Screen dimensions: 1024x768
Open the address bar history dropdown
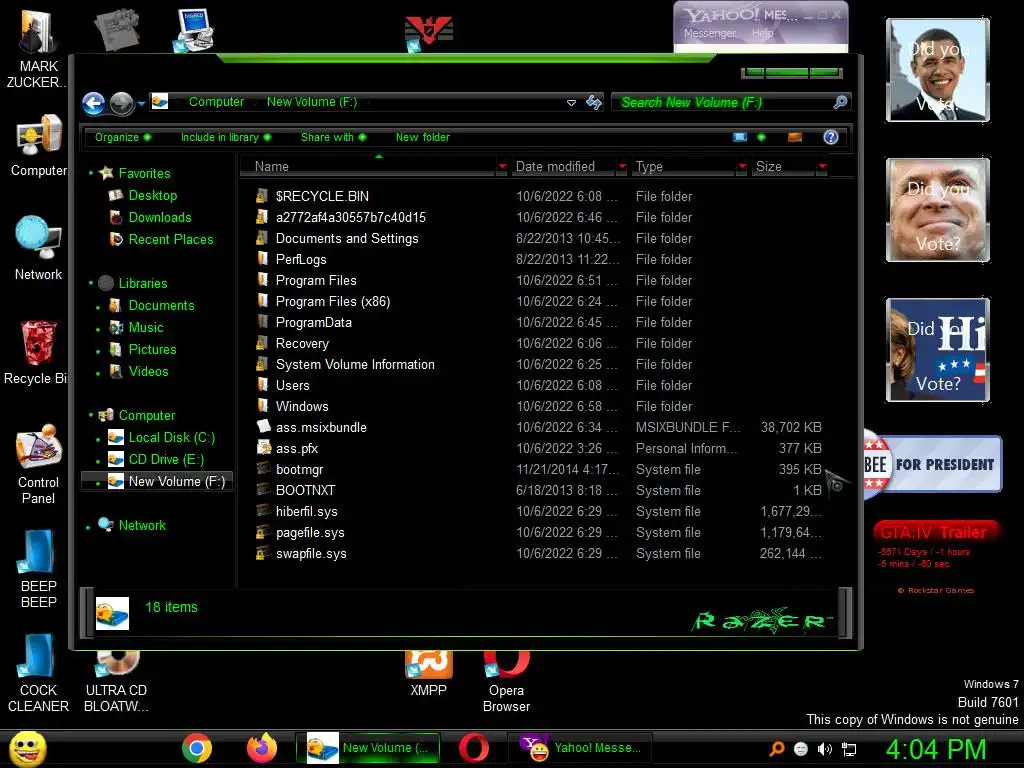point(571,103)
